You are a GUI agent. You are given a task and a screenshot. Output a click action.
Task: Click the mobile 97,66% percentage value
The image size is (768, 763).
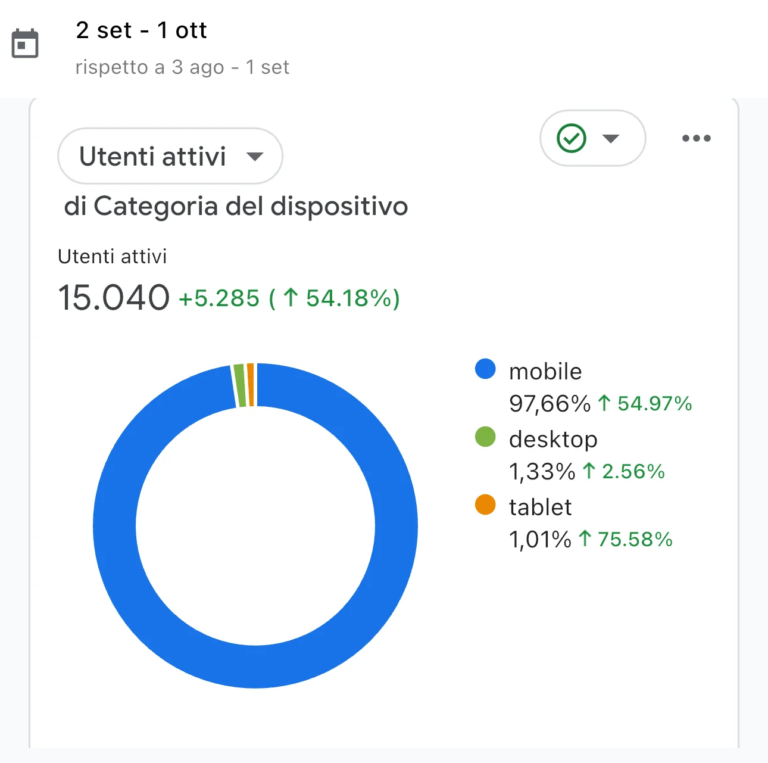click(550, 404)
